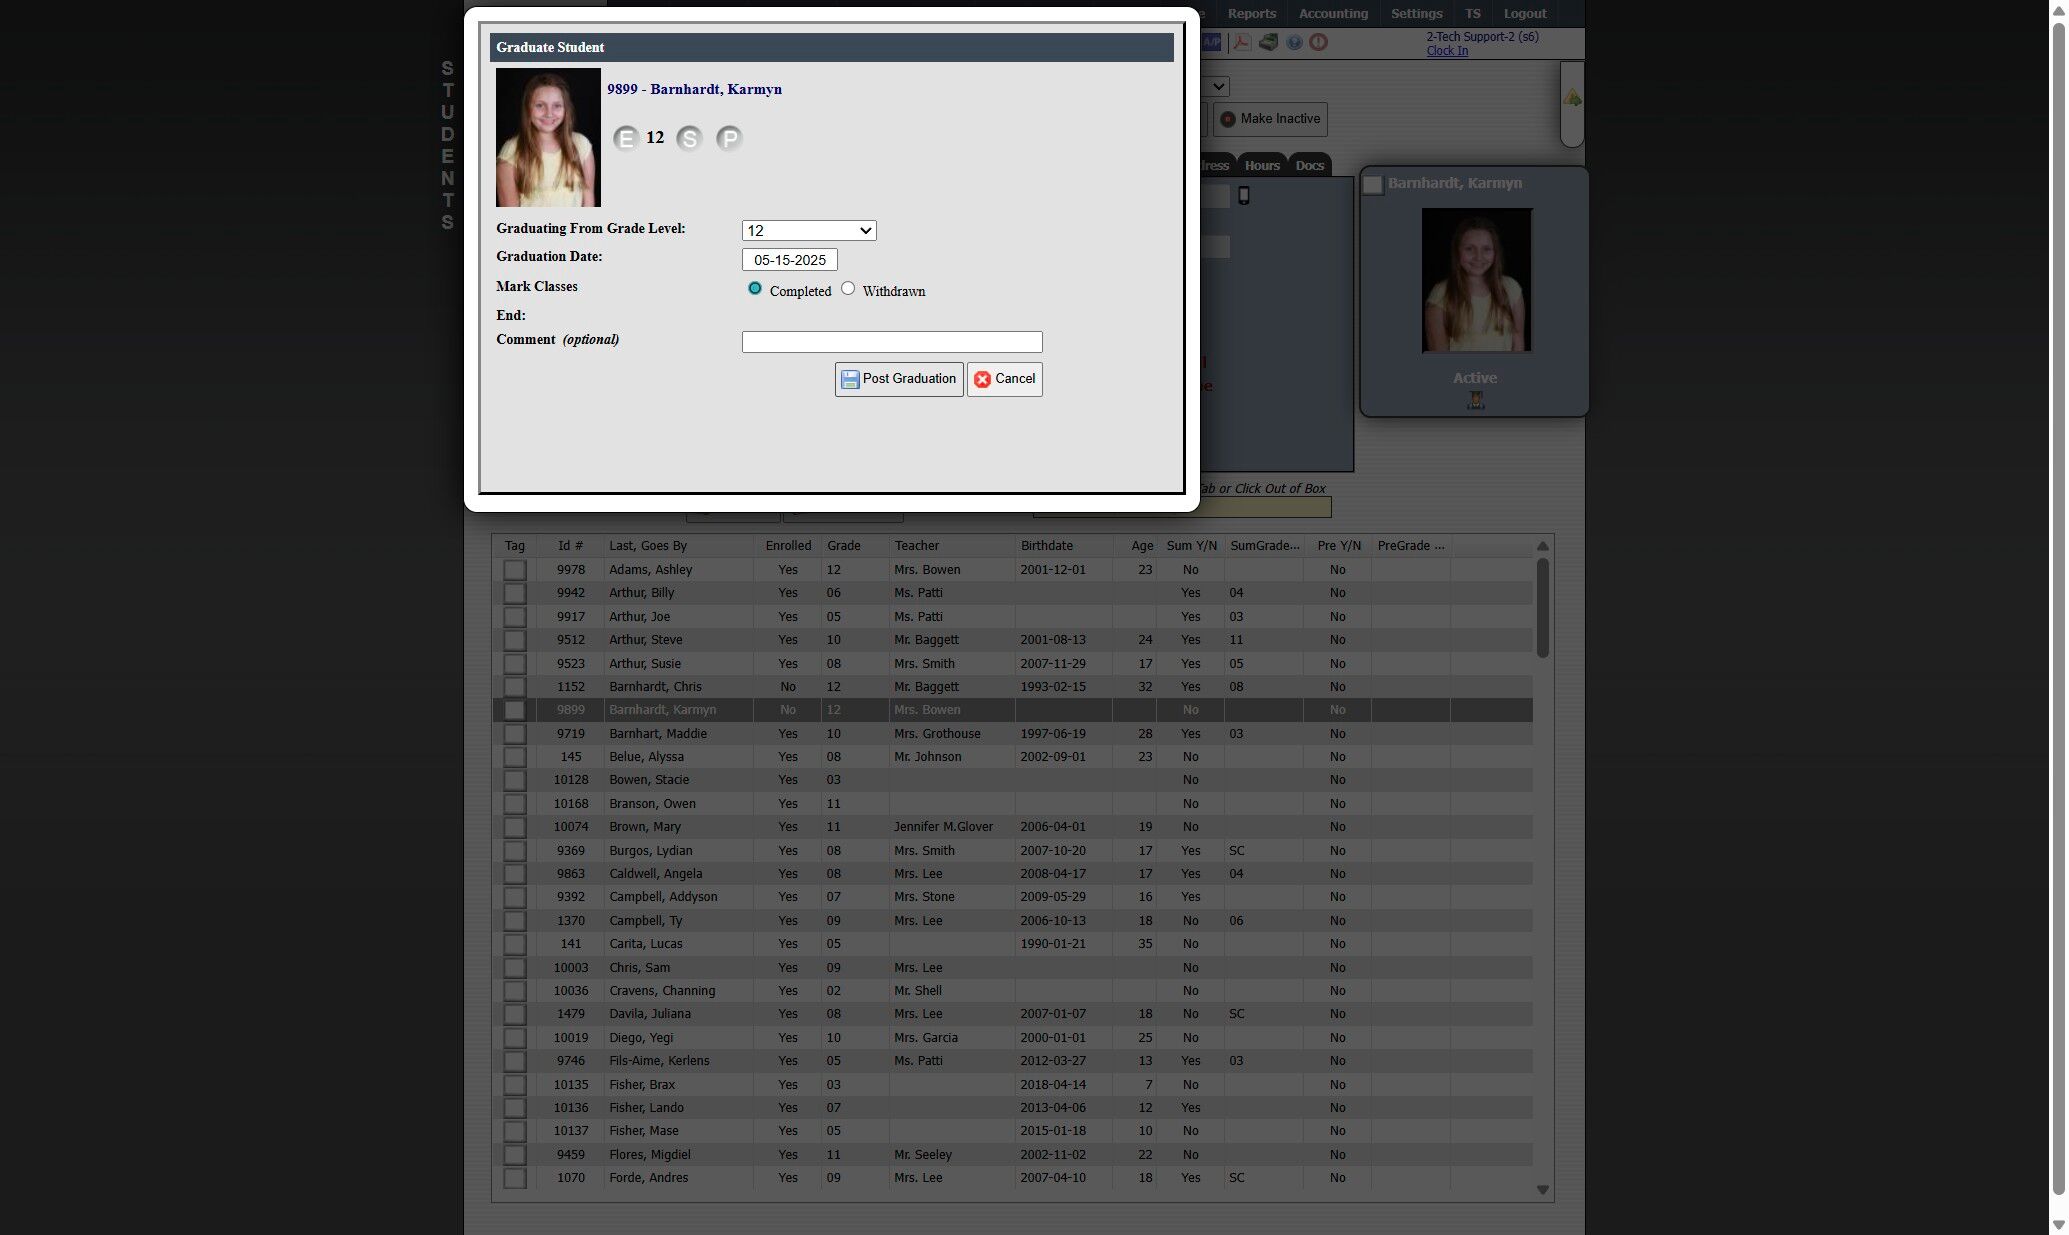Image resolution: width=2069 pixels, height=1235 pixels.
Task: Click the green cash register toolbar icon
Action: point(1268,42)
